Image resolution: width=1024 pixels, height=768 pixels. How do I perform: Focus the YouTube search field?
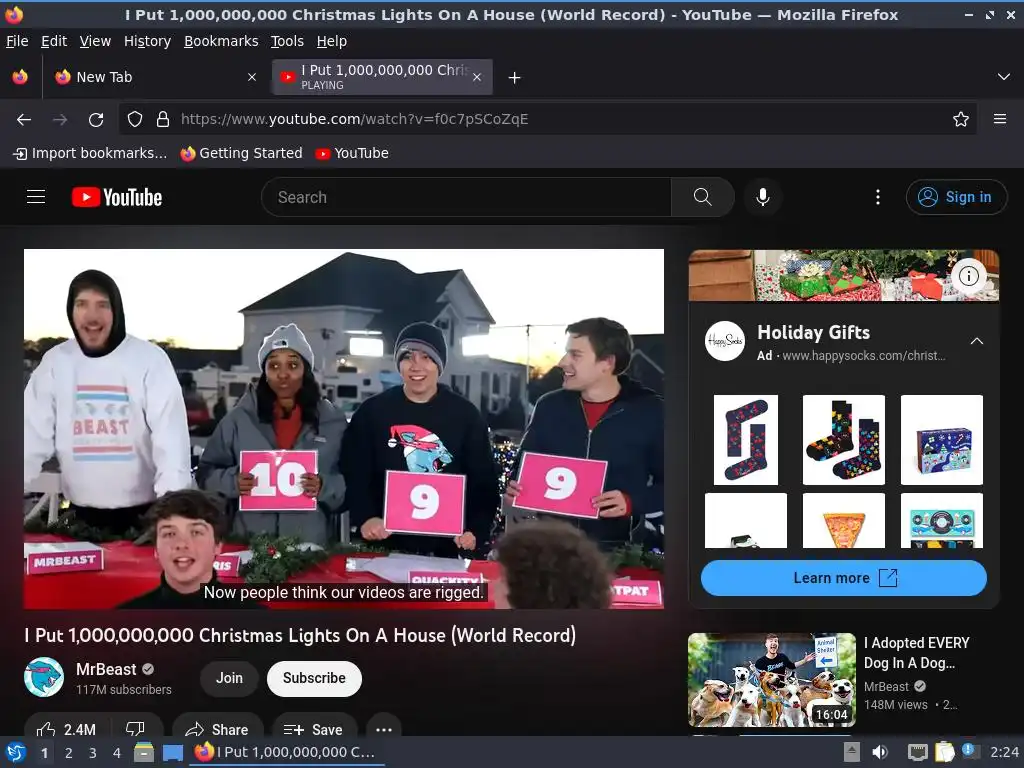coord(466,197)
